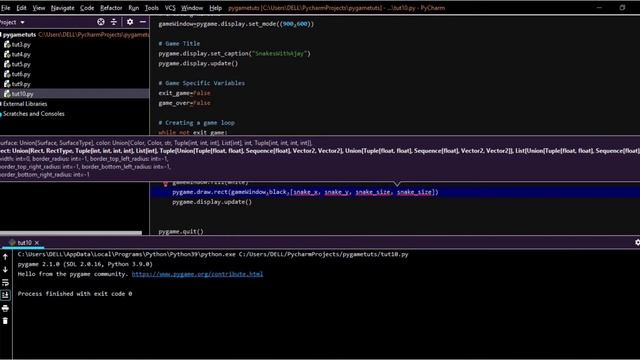Screen dimensions: 640x360
Task: Click the breakpoint marker in editor gutter
Action: coord(166,183)
